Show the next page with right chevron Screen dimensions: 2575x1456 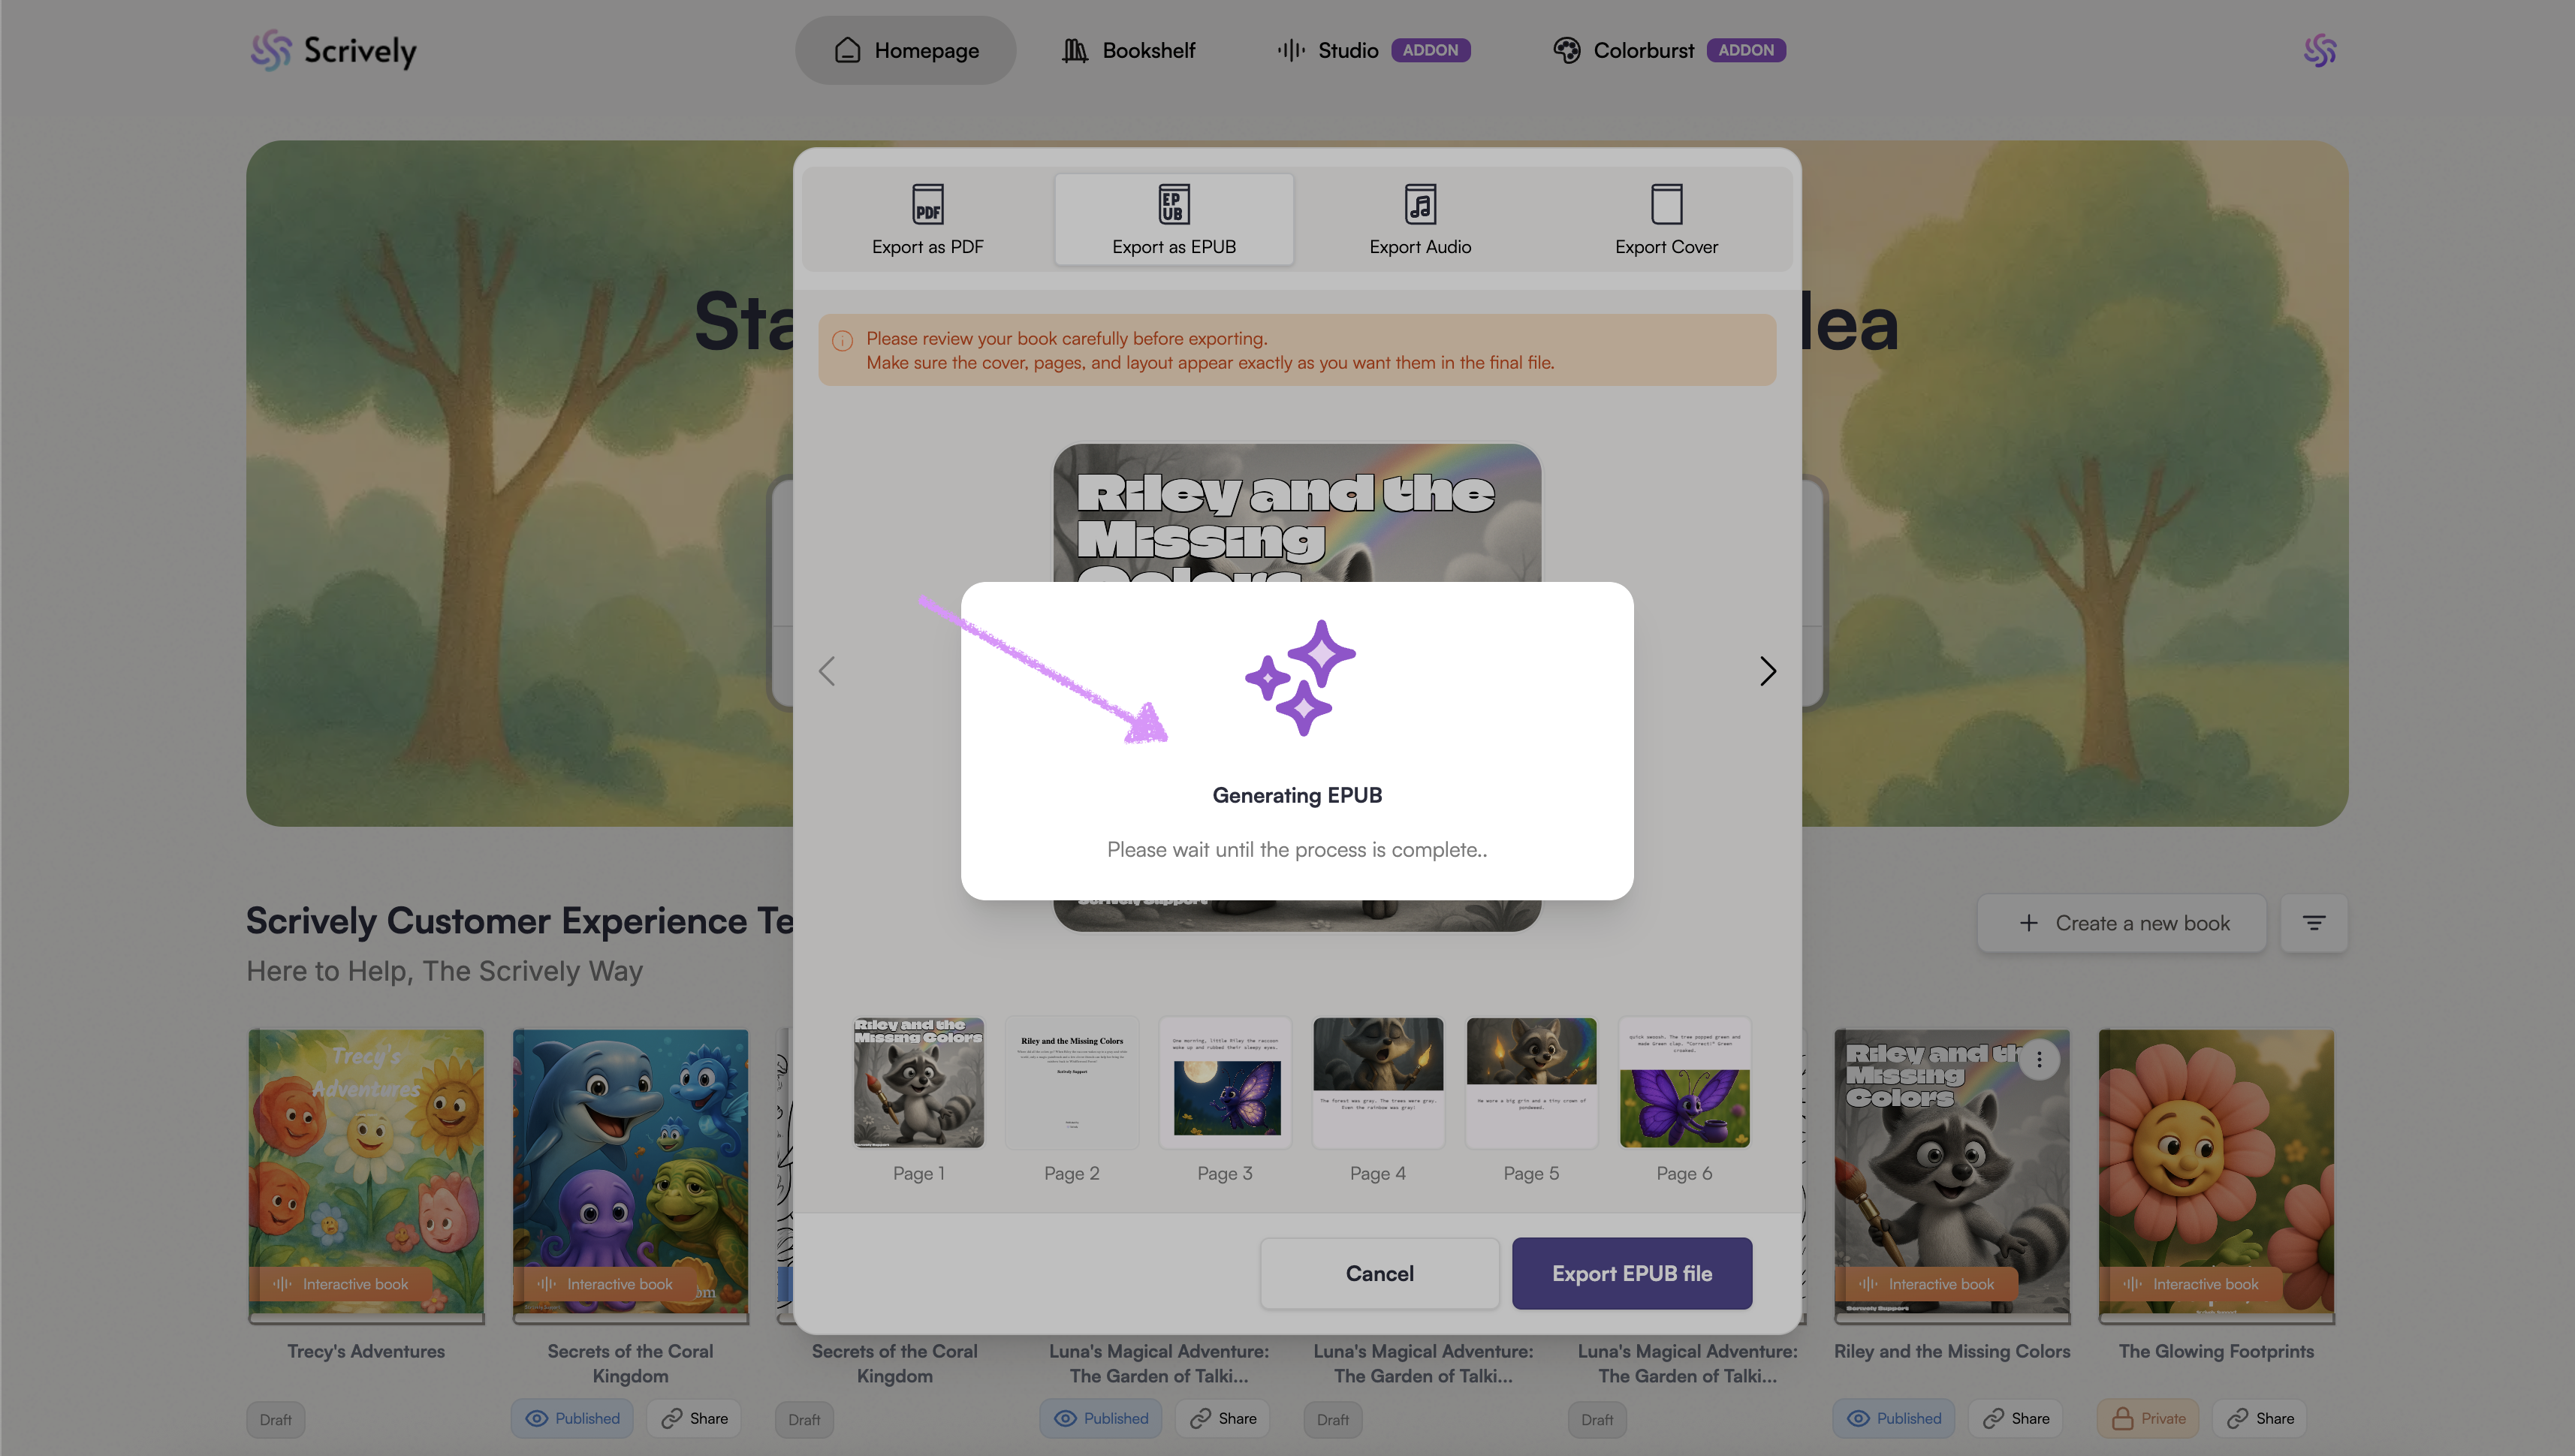point(1767,670)
